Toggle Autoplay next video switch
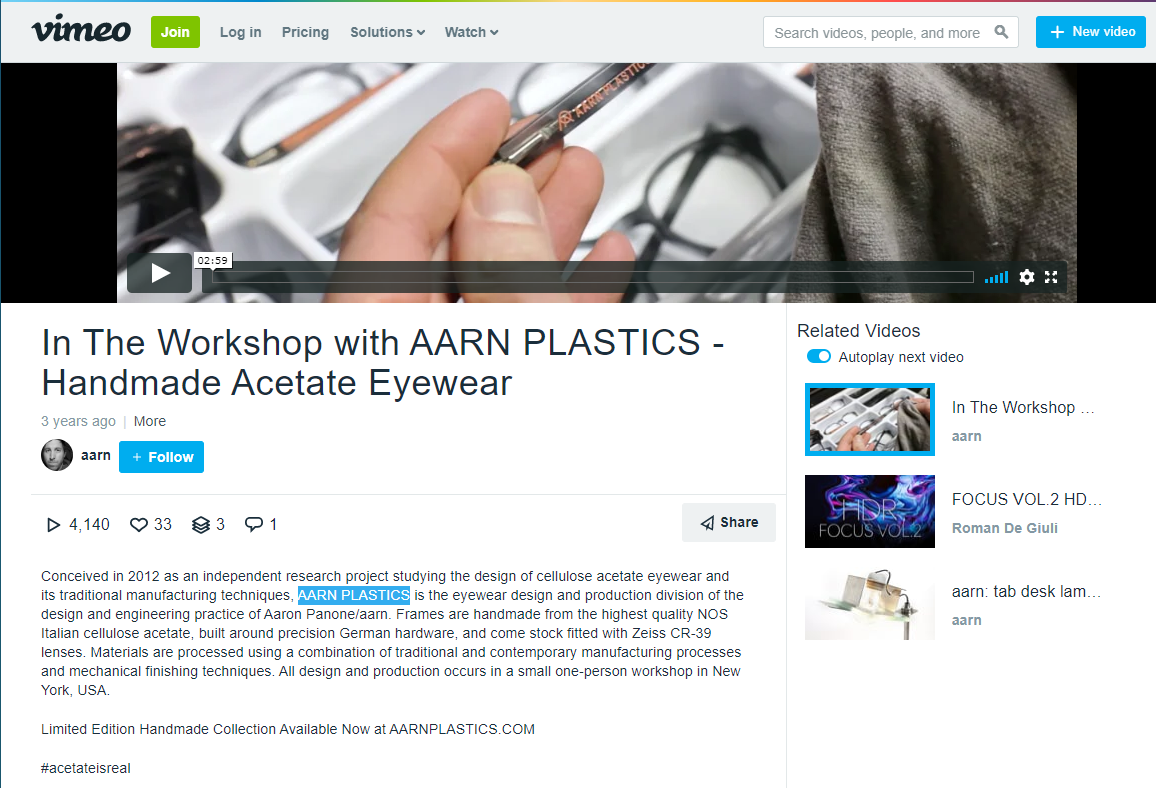Screen dimensions: 1156x788 coord(818,357)
